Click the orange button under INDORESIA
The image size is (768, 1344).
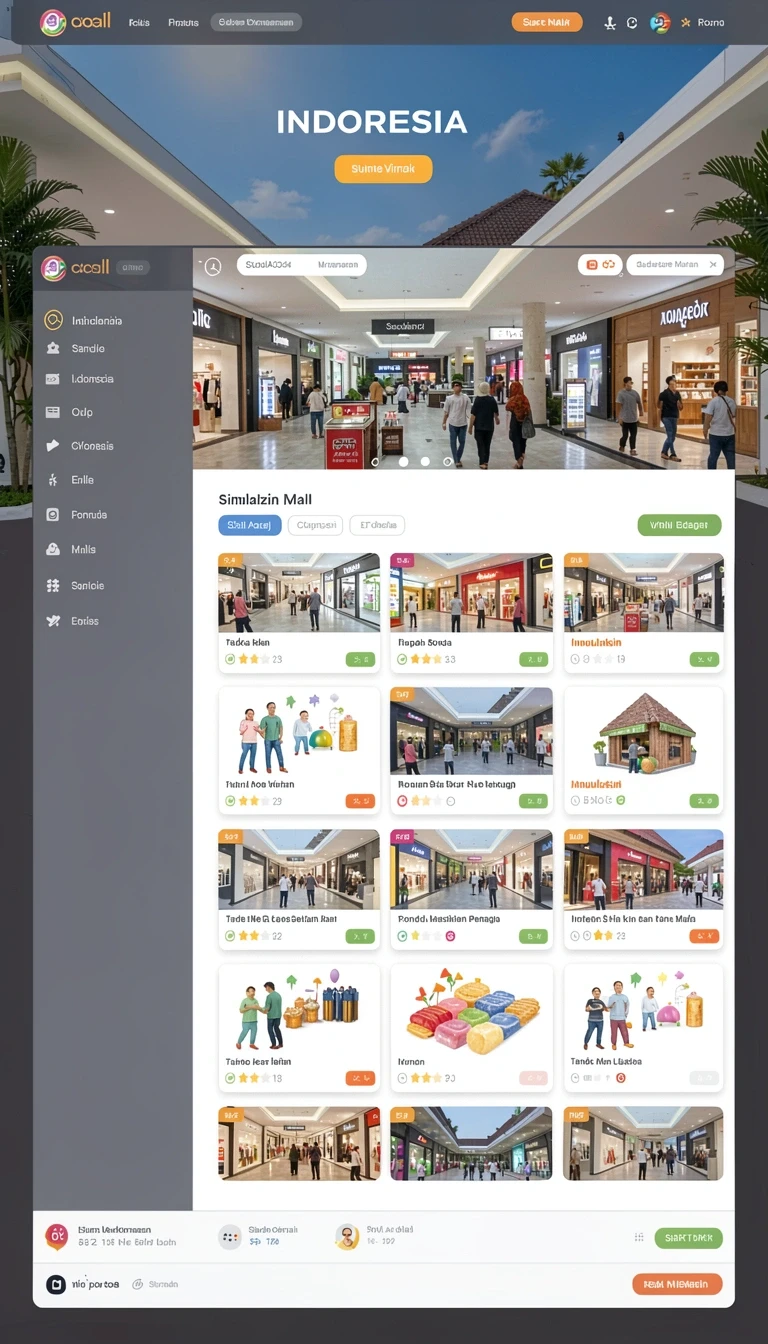[x=383, y=169]
